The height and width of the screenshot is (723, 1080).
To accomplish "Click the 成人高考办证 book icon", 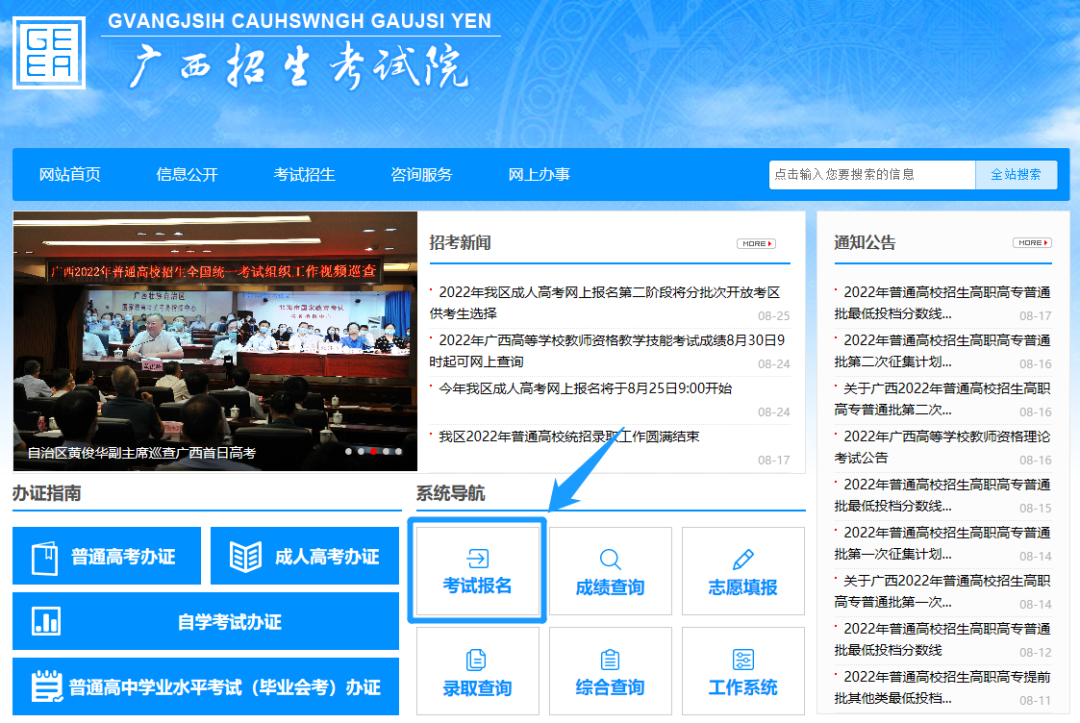I will 245,557.
